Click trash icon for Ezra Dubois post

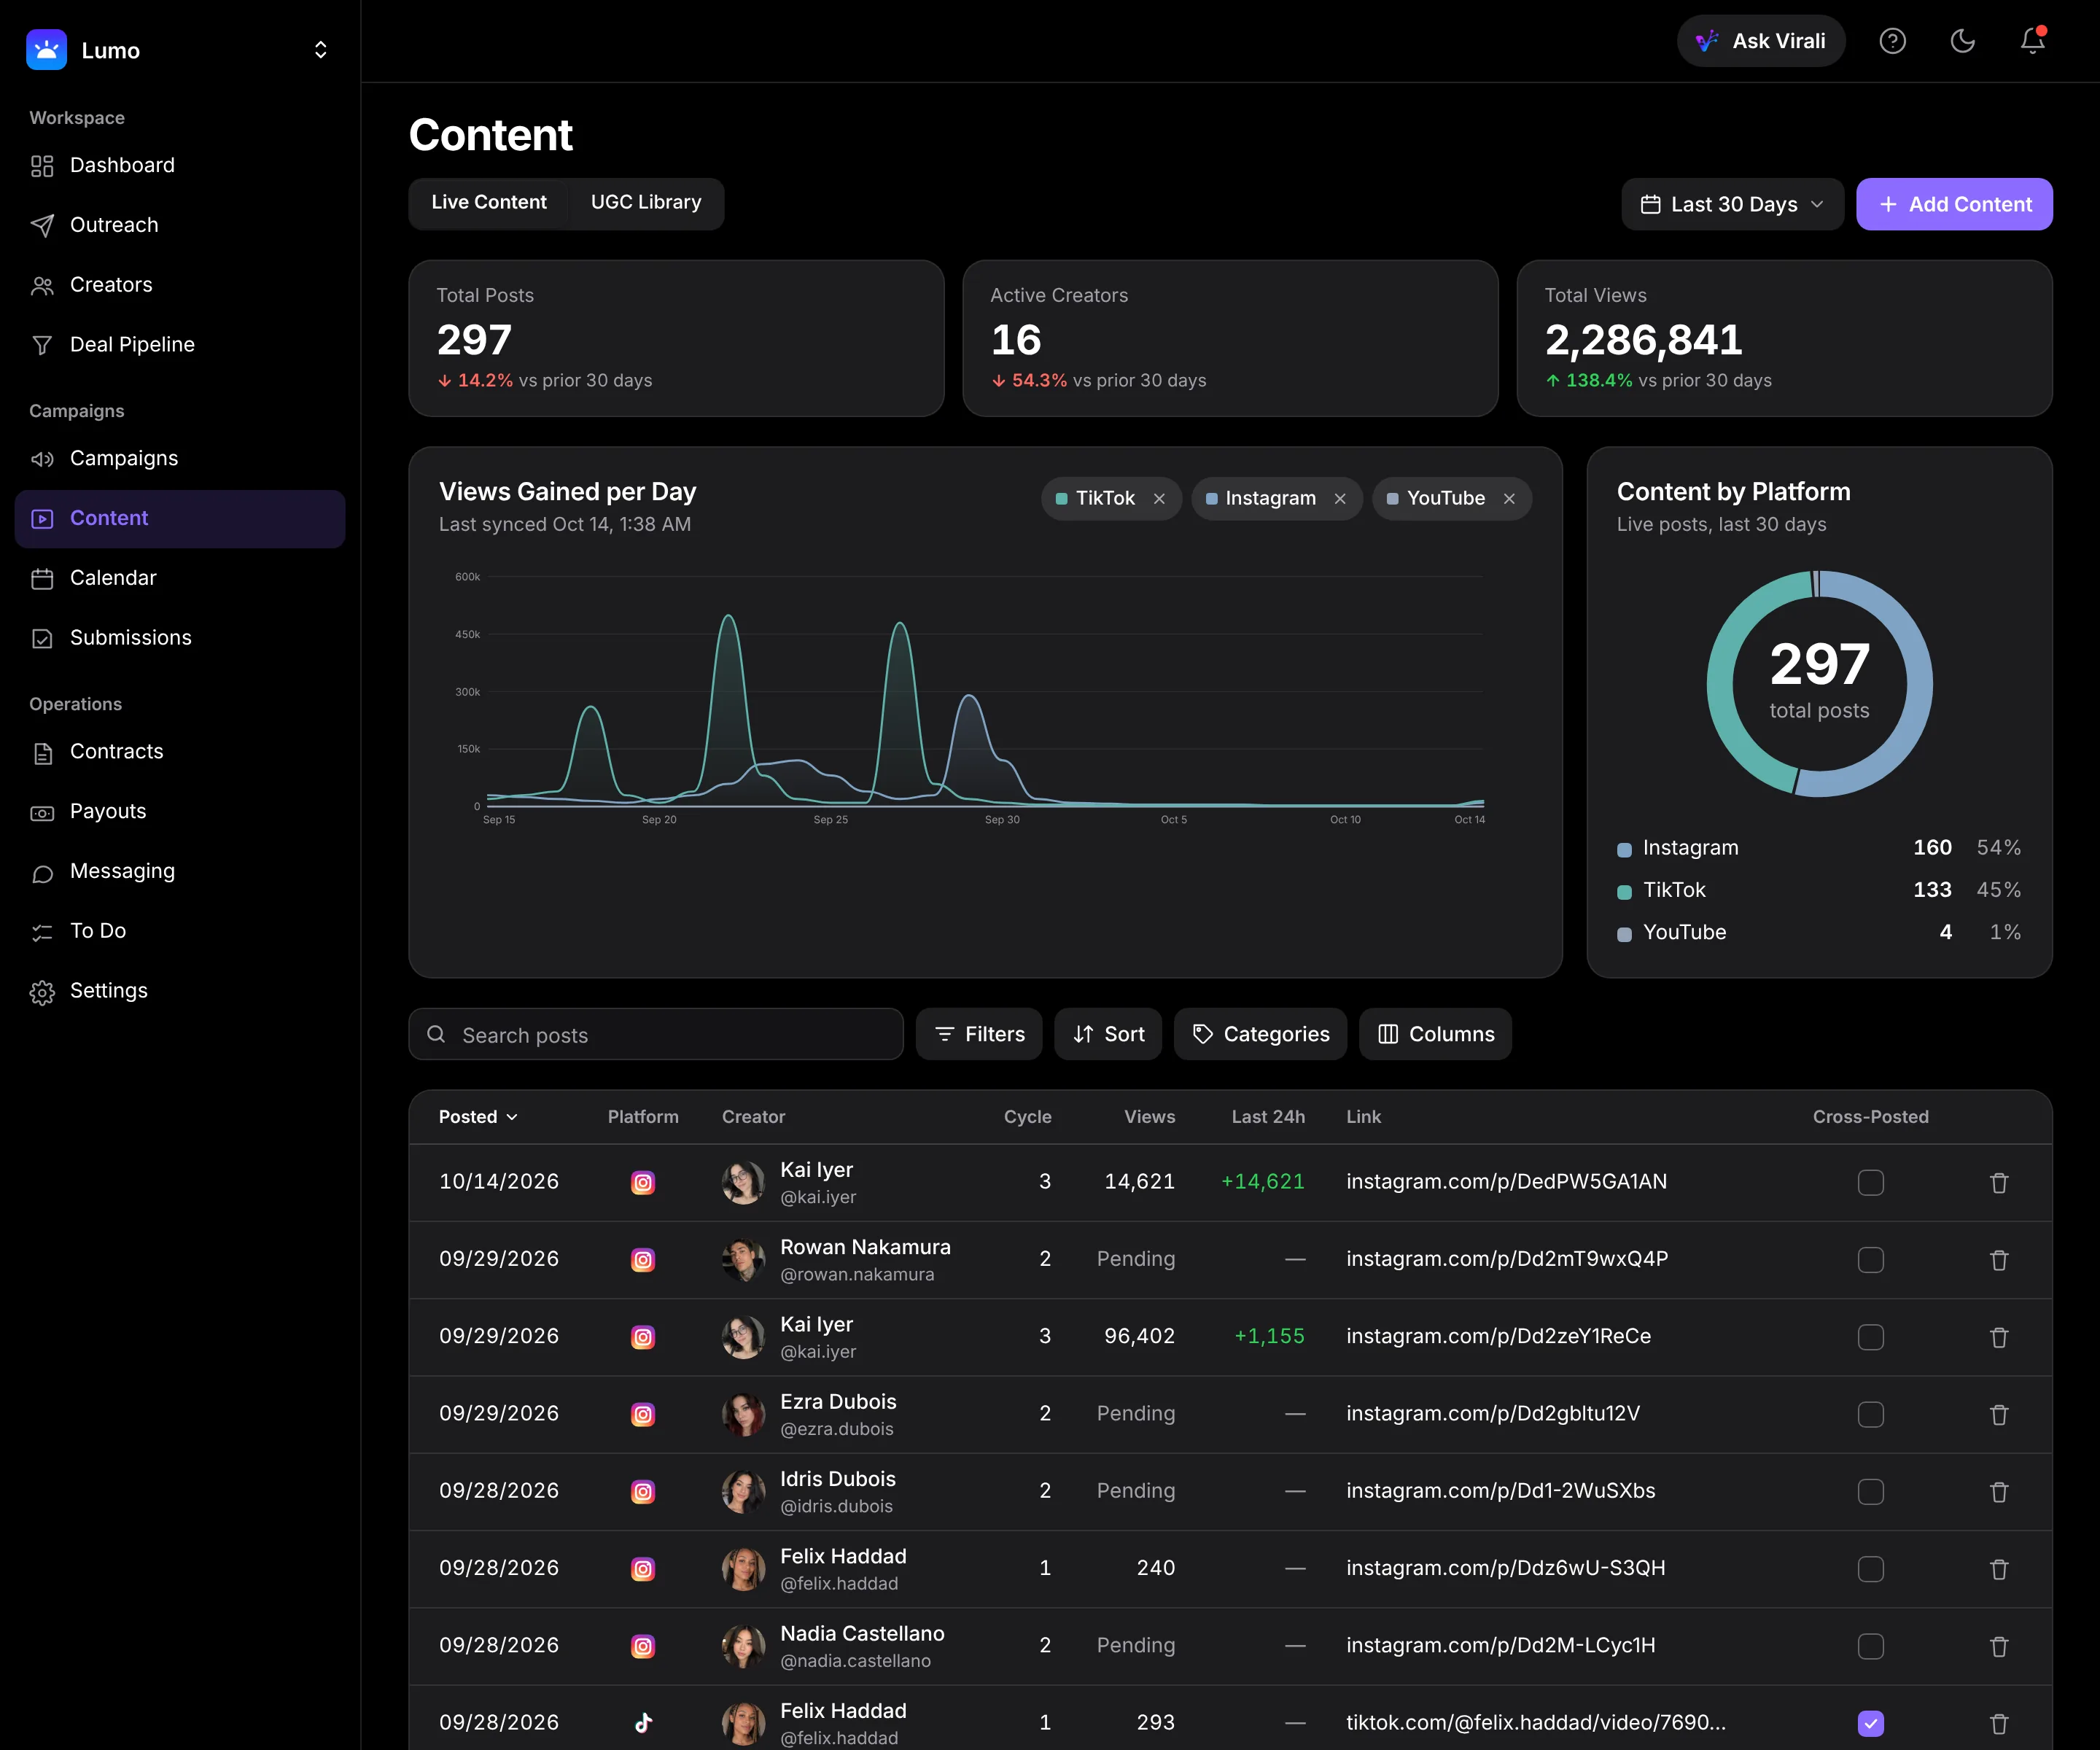1999,1415
